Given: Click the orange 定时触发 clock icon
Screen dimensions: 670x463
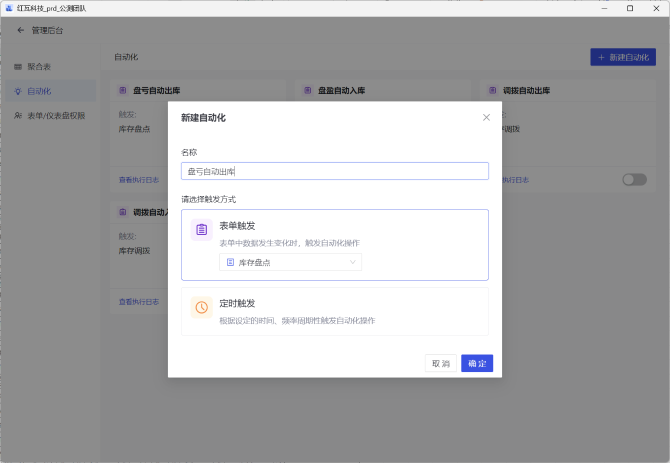Looking at the screenshot, I should [x=202, y=307].
